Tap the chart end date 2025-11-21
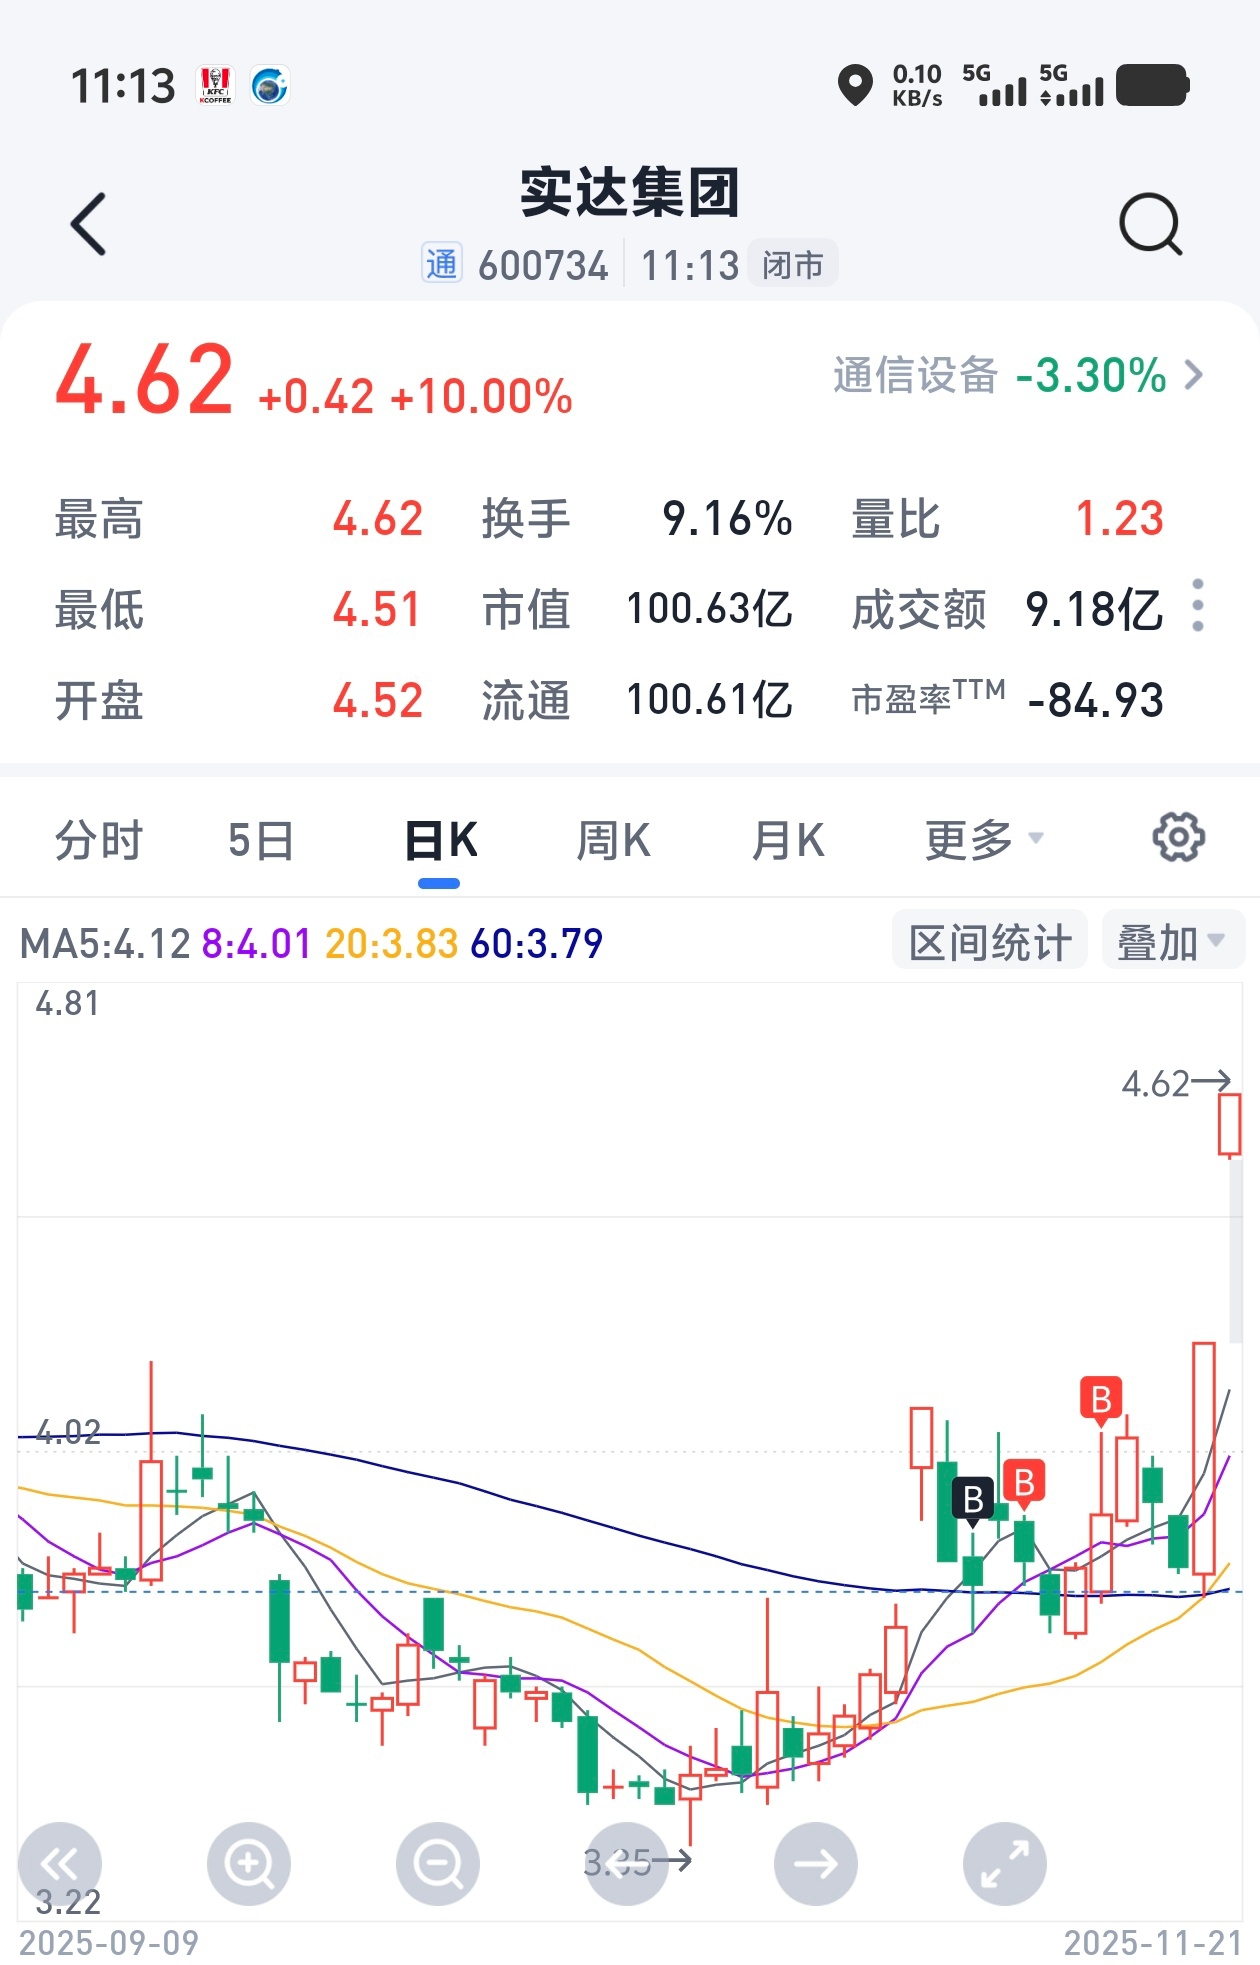 [x=1152, y=1943]
